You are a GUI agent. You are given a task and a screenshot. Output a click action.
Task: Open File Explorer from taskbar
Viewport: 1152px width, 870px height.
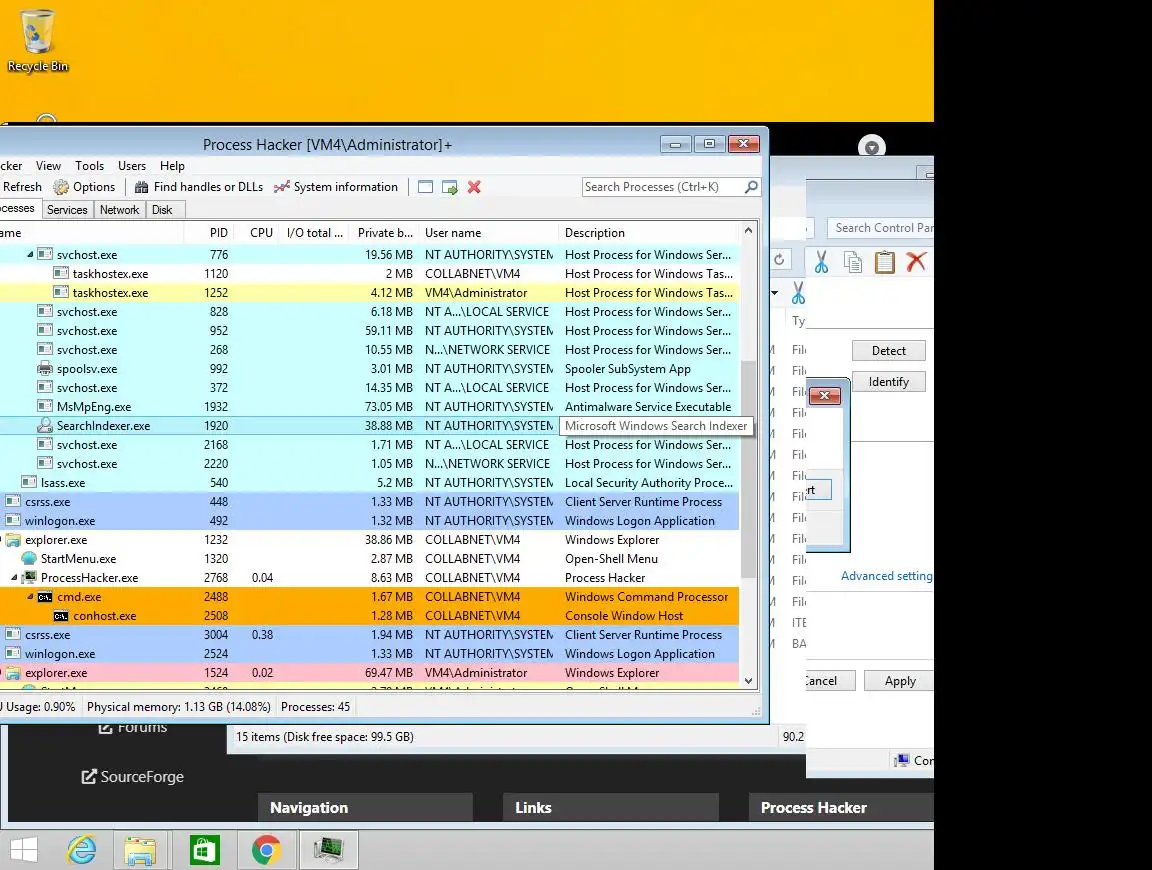pyautogui.click(x=140, y=850)
